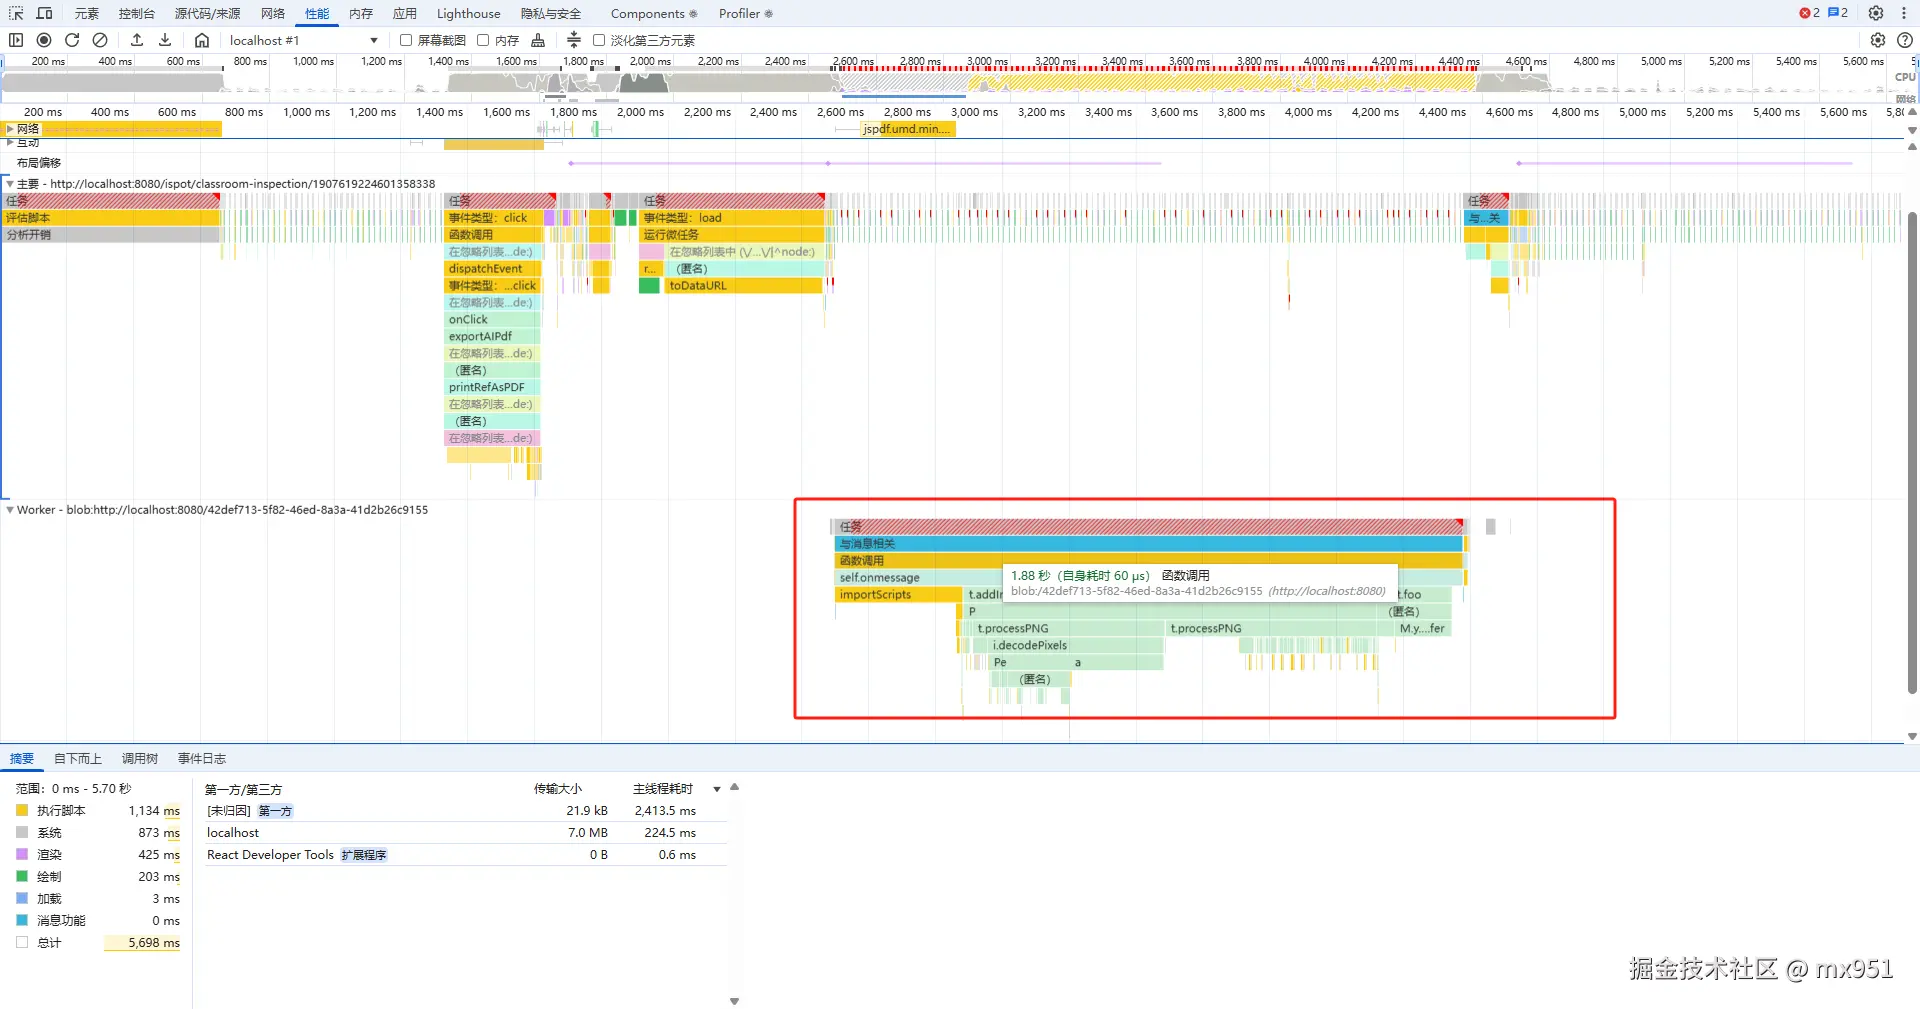Select the self.onmessage worker entry
This screenshot has width=1920, height=1009.
[x=919, y=578]
